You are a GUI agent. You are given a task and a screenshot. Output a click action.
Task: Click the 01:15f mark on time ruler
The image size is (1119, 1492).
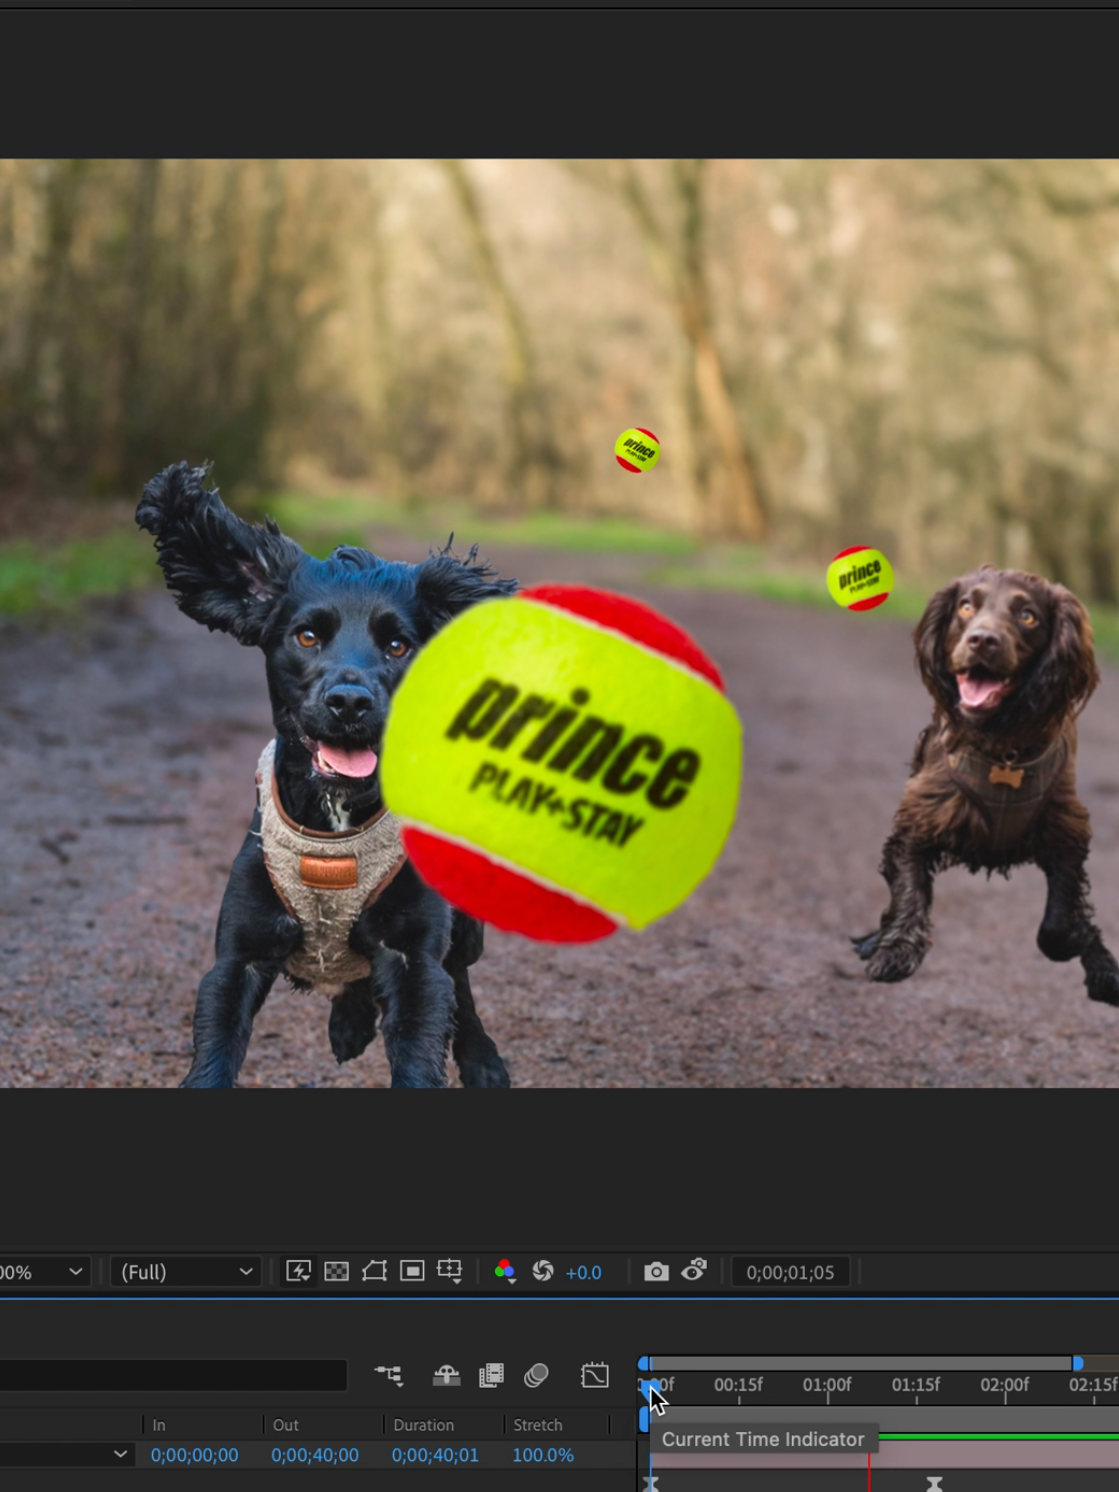pos(916,1385)
